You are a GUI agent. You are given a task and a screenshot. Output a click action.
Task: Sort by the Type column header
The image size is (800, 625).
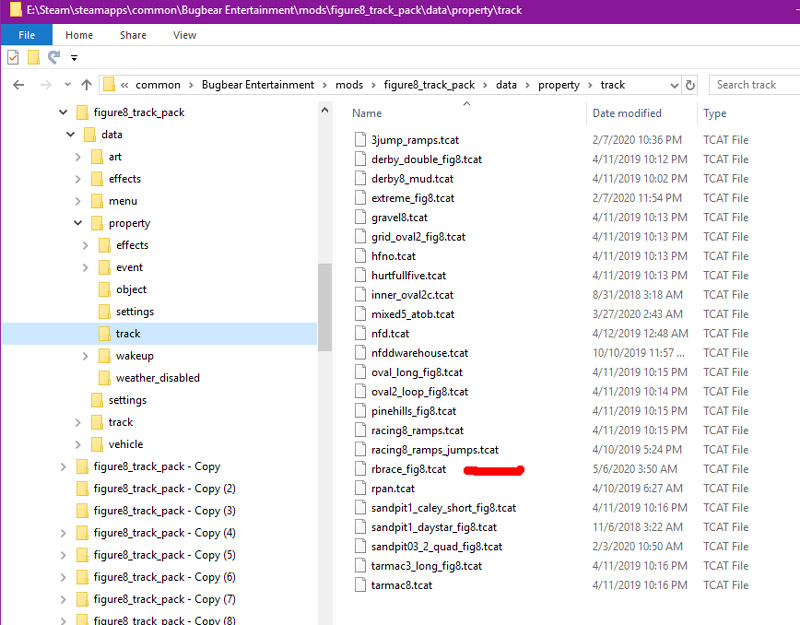(x=715, y=113)
